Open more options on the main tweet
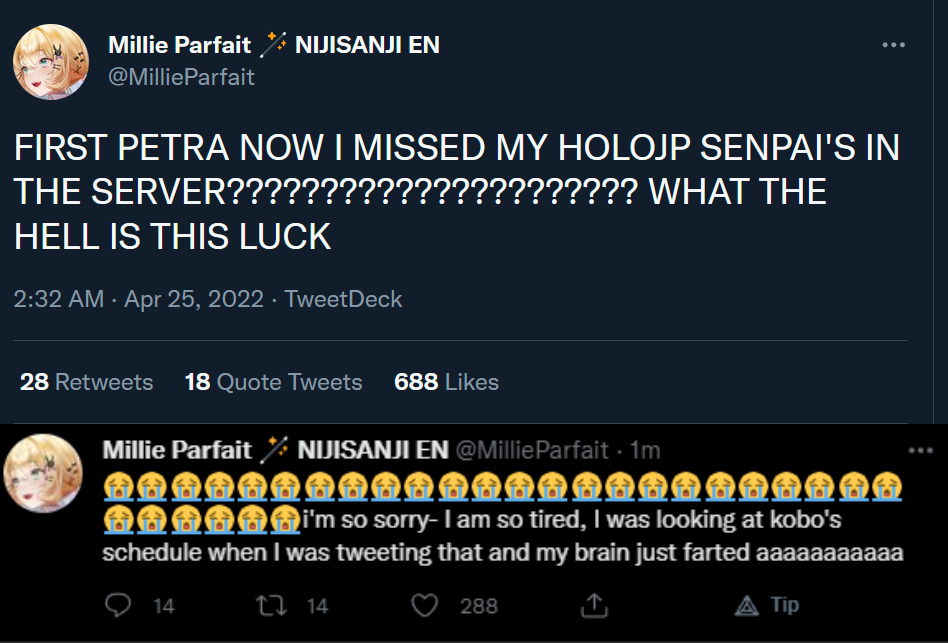This screenshot has height=643, width=948. 892,45
